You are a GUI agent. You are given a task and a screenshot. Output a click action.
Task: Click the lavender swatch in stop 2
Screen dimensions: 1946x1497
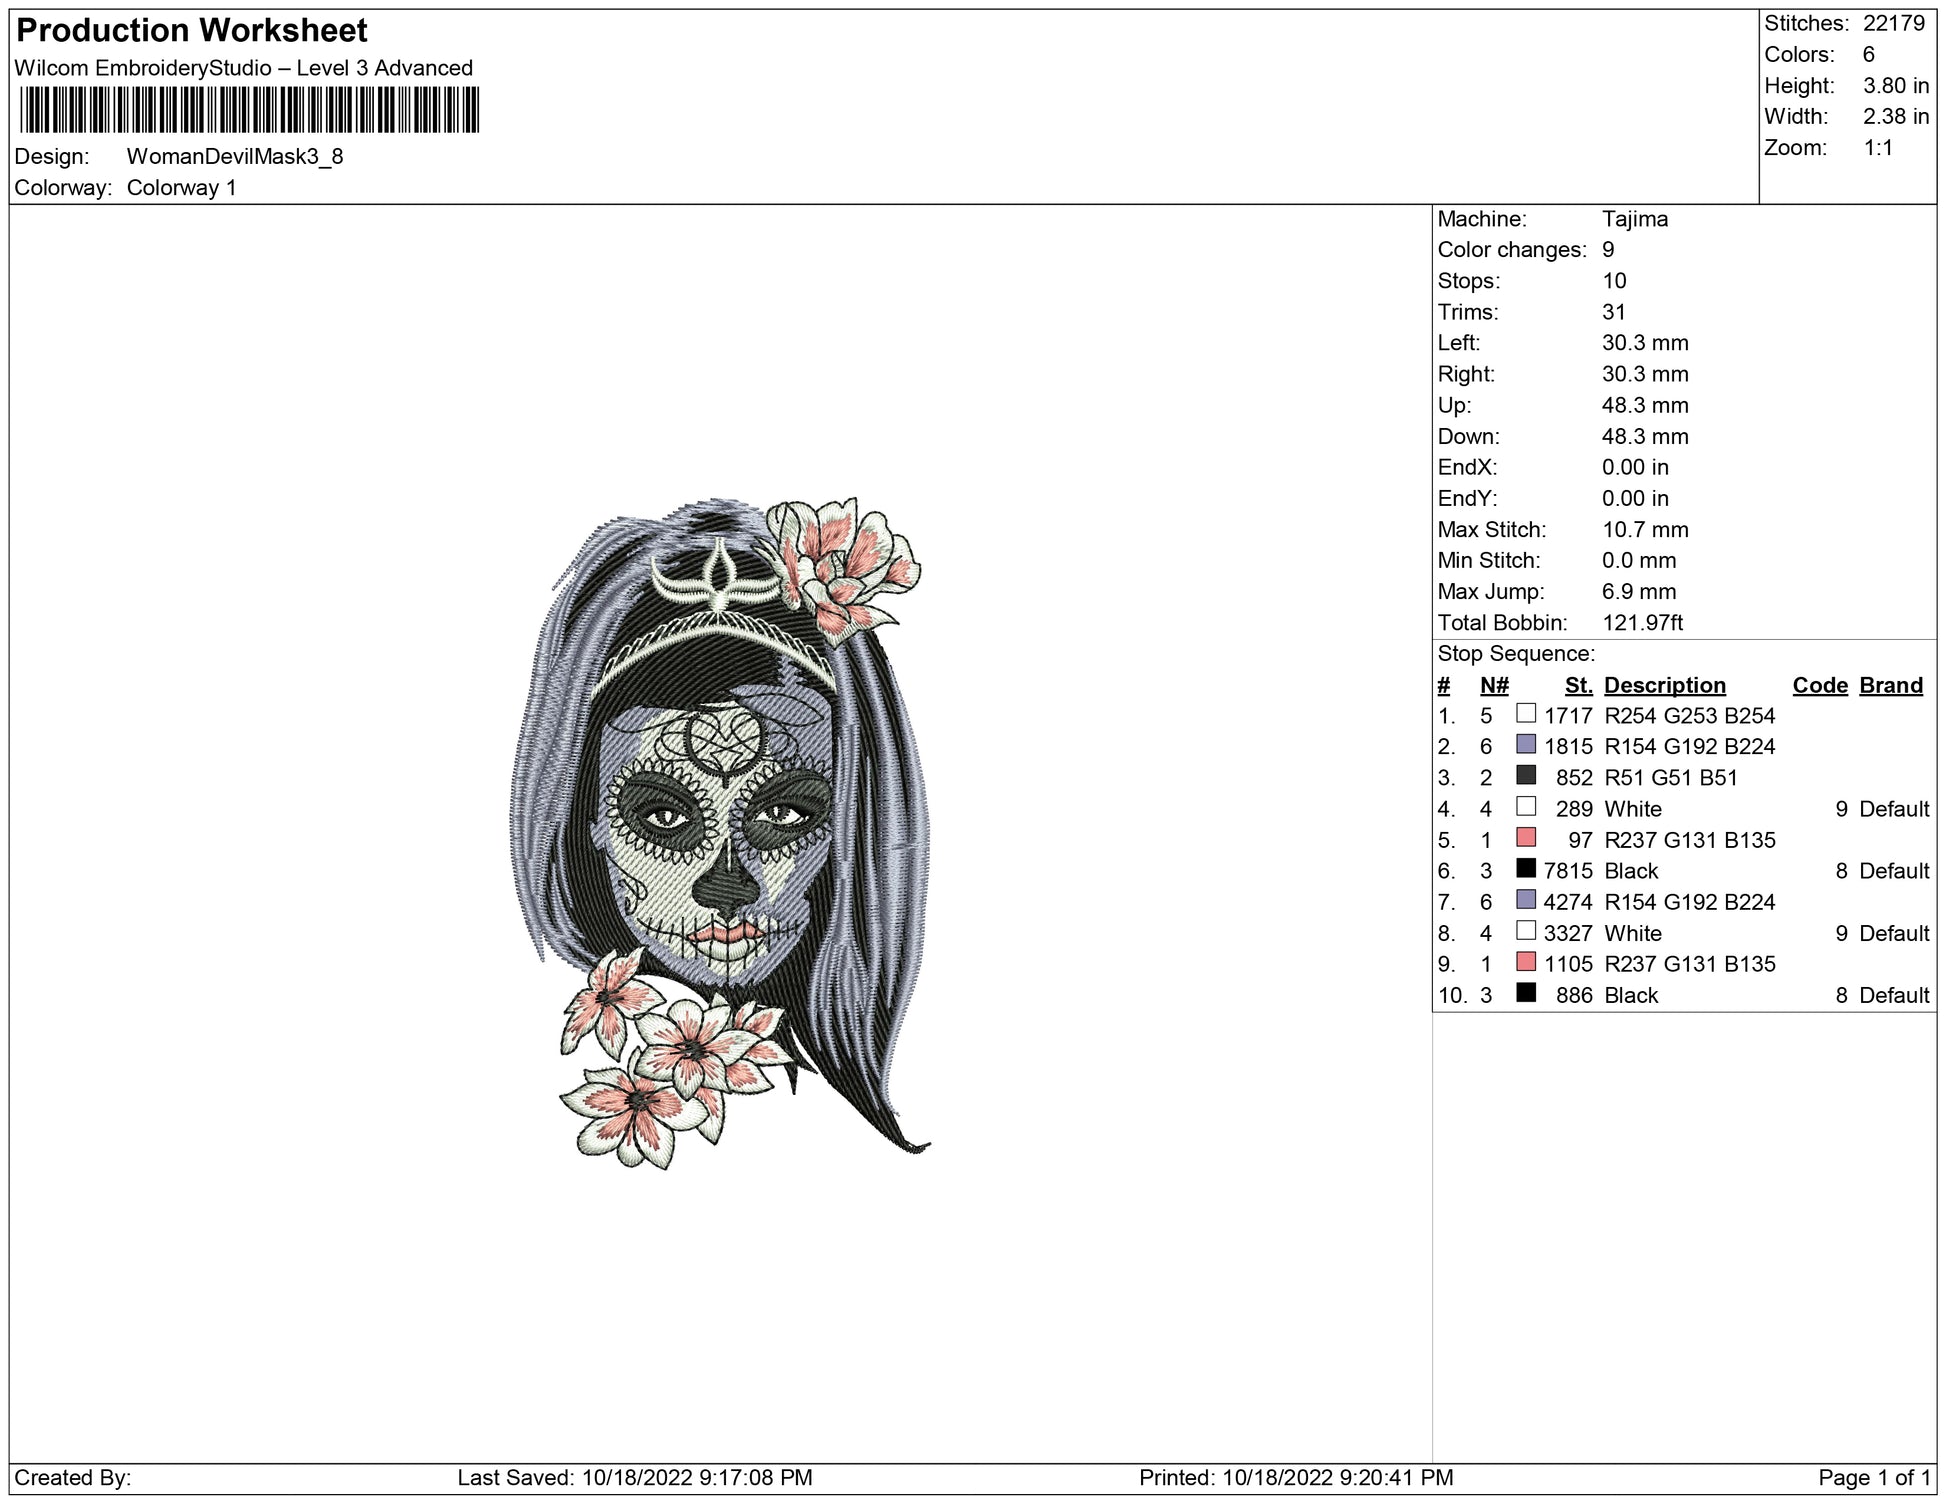pos(1525,744)
